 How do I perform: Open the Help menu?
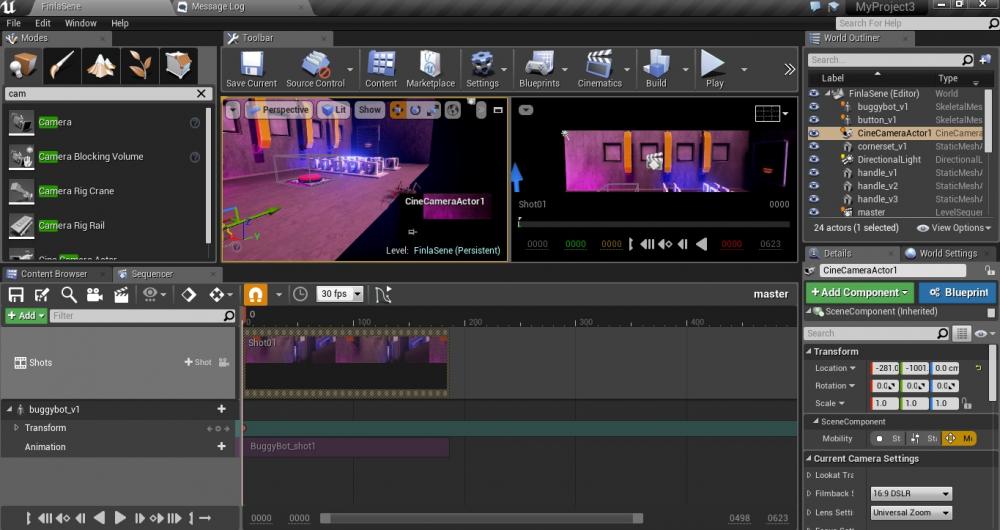[120, 23]
